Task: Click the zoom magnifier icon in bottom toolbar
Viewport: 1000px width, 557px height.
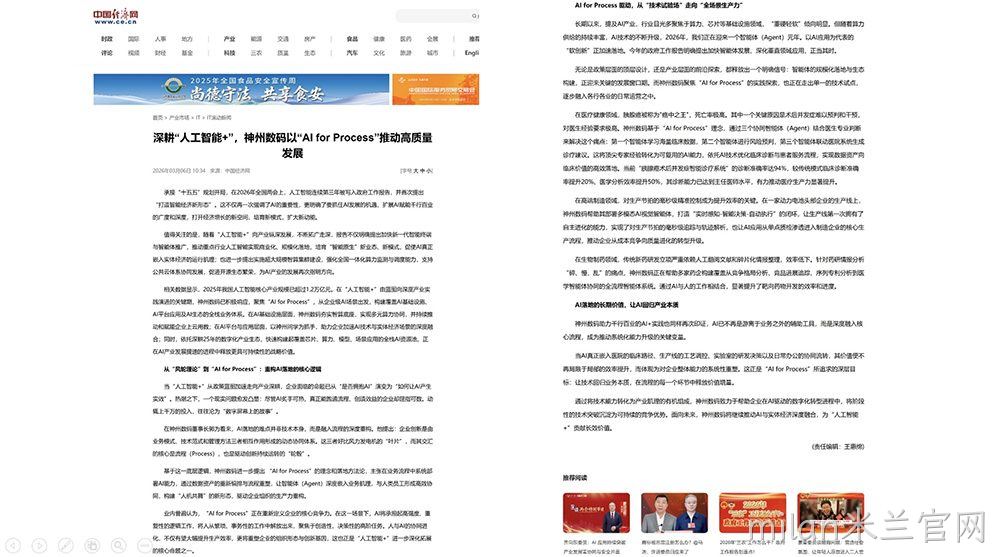Action: (119, 546)
